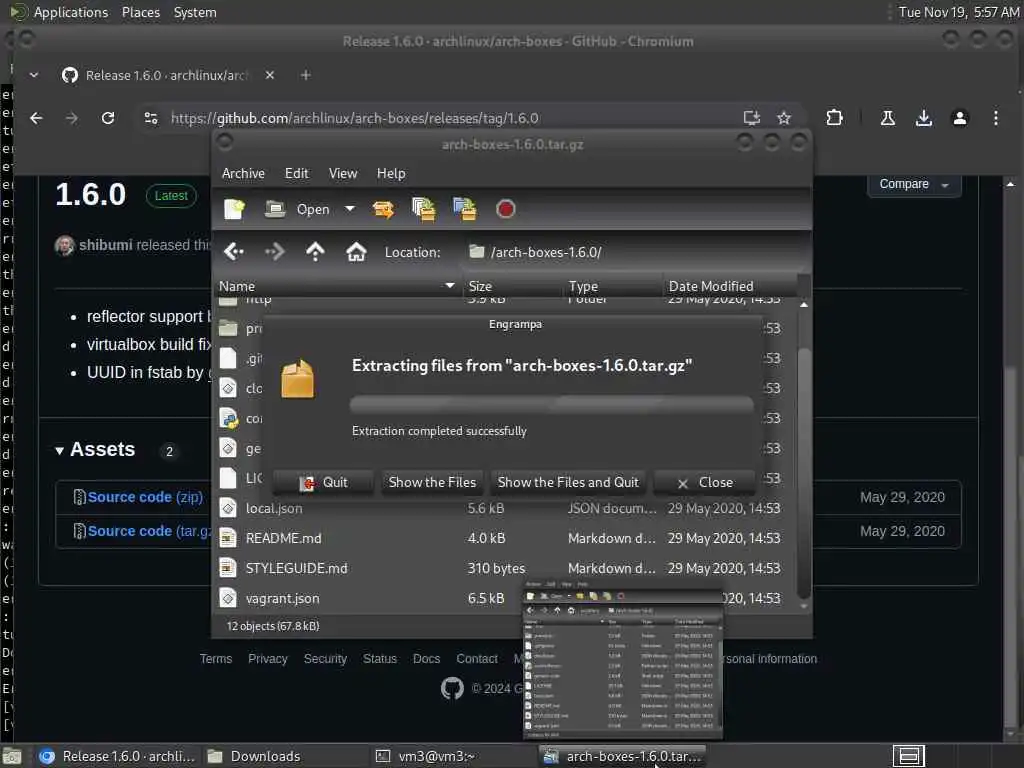1024x768 pixels.
Task: Select the README.md file row
Action: point(504,538)
